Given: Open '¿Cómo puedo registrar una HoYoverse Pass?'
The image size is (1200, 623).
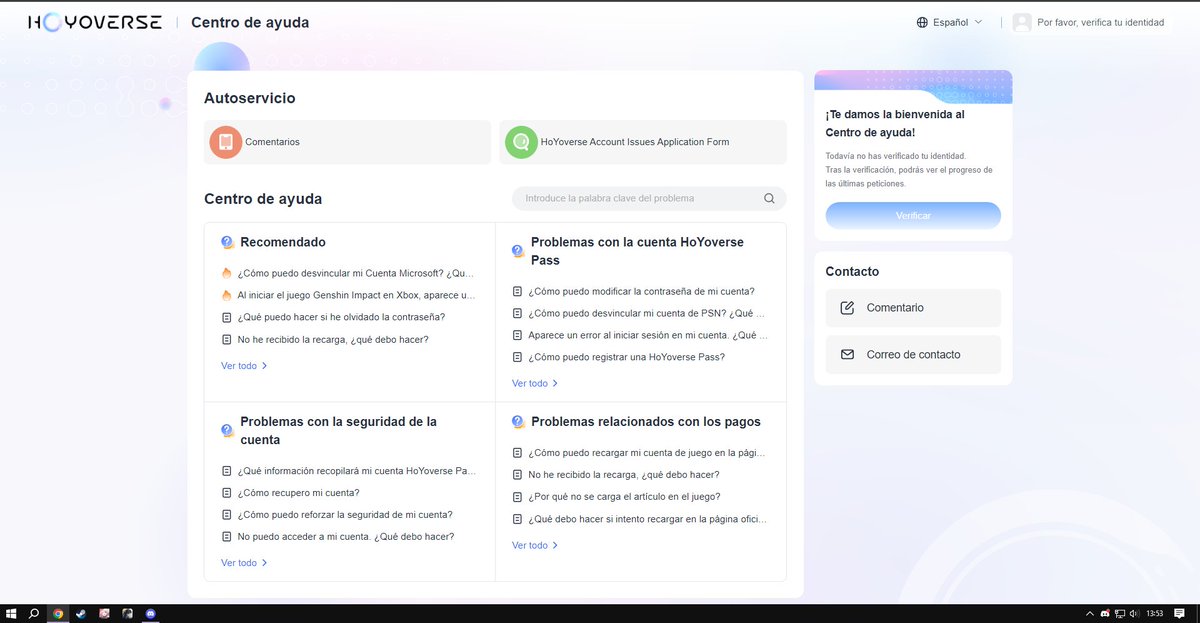Looking at the screenshot, I should [x=626, y=357].
